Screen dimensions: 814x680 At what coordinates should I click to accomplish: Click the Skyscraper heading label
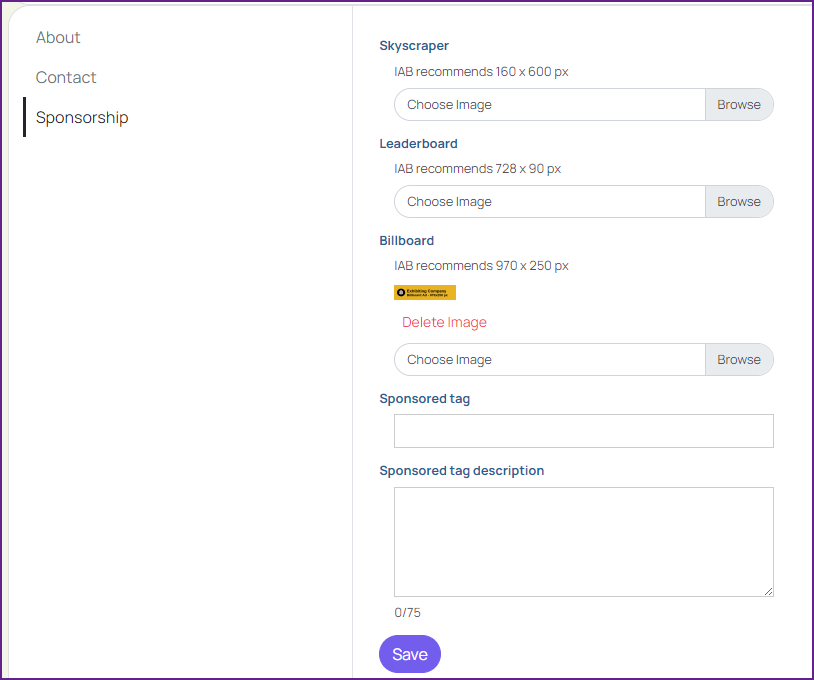(414, 46)
